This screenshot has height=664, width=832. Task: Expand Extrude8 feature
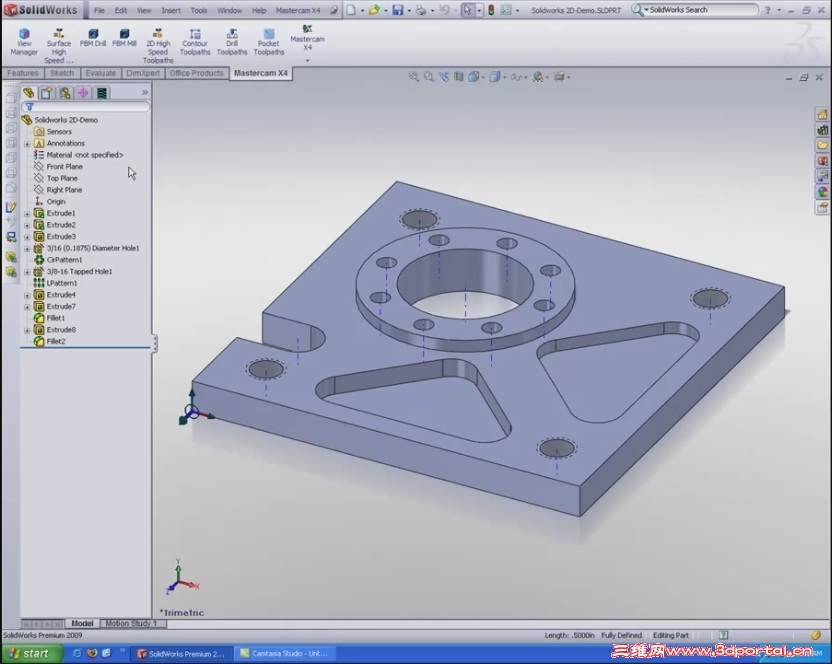pos(27,330)
